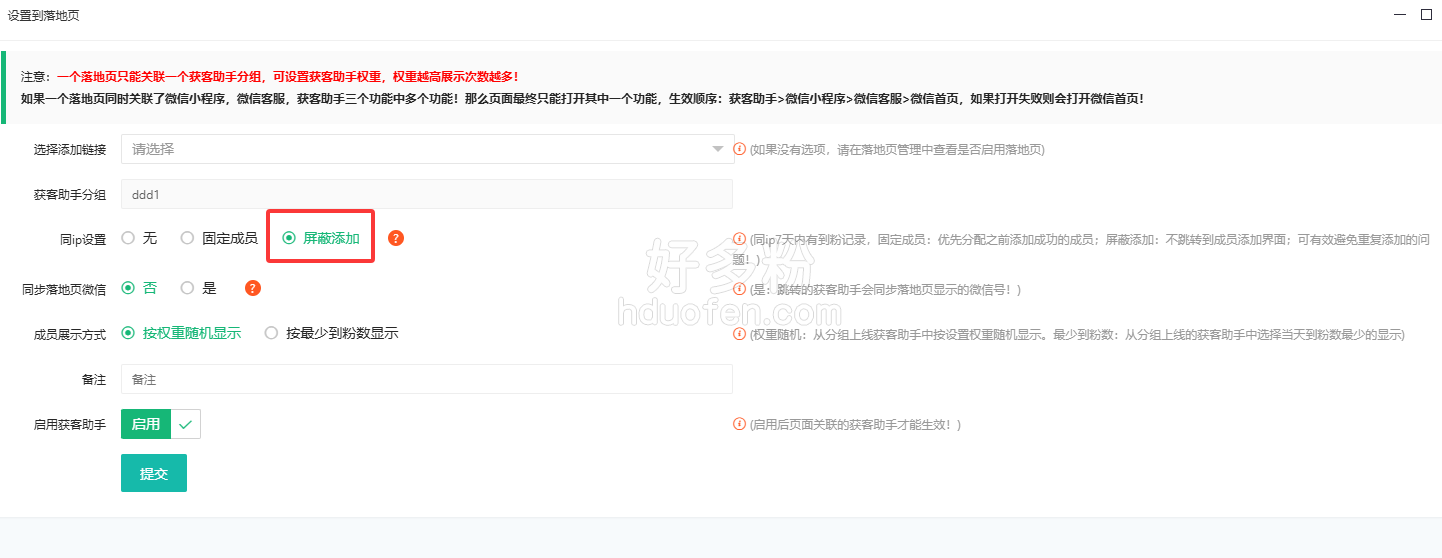Viewport: 1442px width, 558px height.
Task: Select the 无 radio option for 同ip设置
Action: pos(128,238)
